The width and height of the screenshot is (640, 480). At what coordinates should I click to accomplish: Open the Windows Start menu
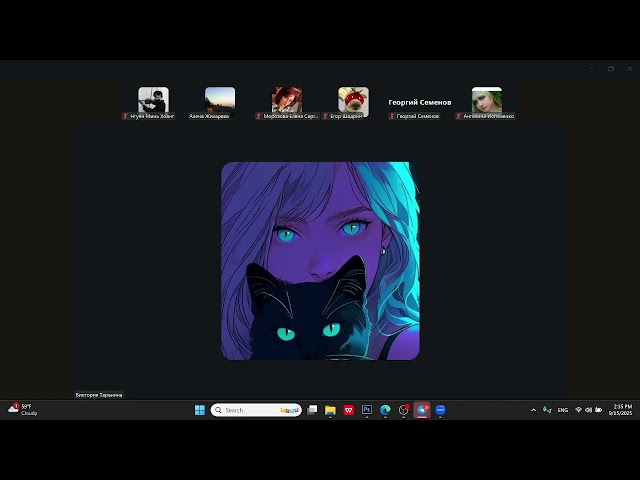(x=200, y=410)
